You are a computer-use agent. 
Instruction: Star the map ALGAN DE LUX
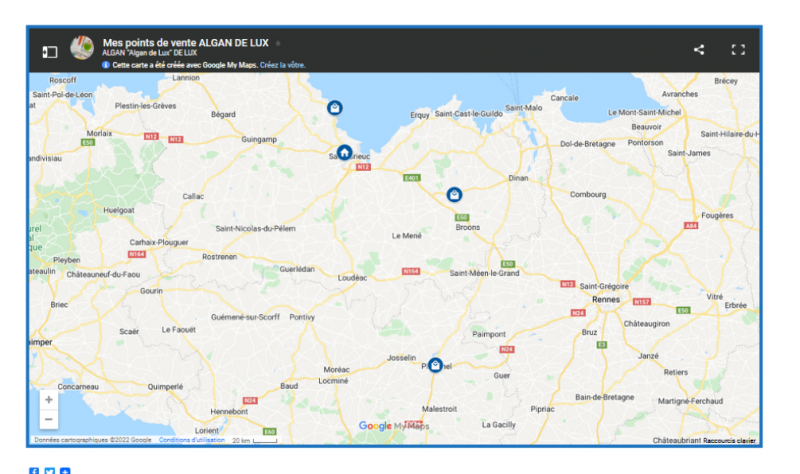278,43
